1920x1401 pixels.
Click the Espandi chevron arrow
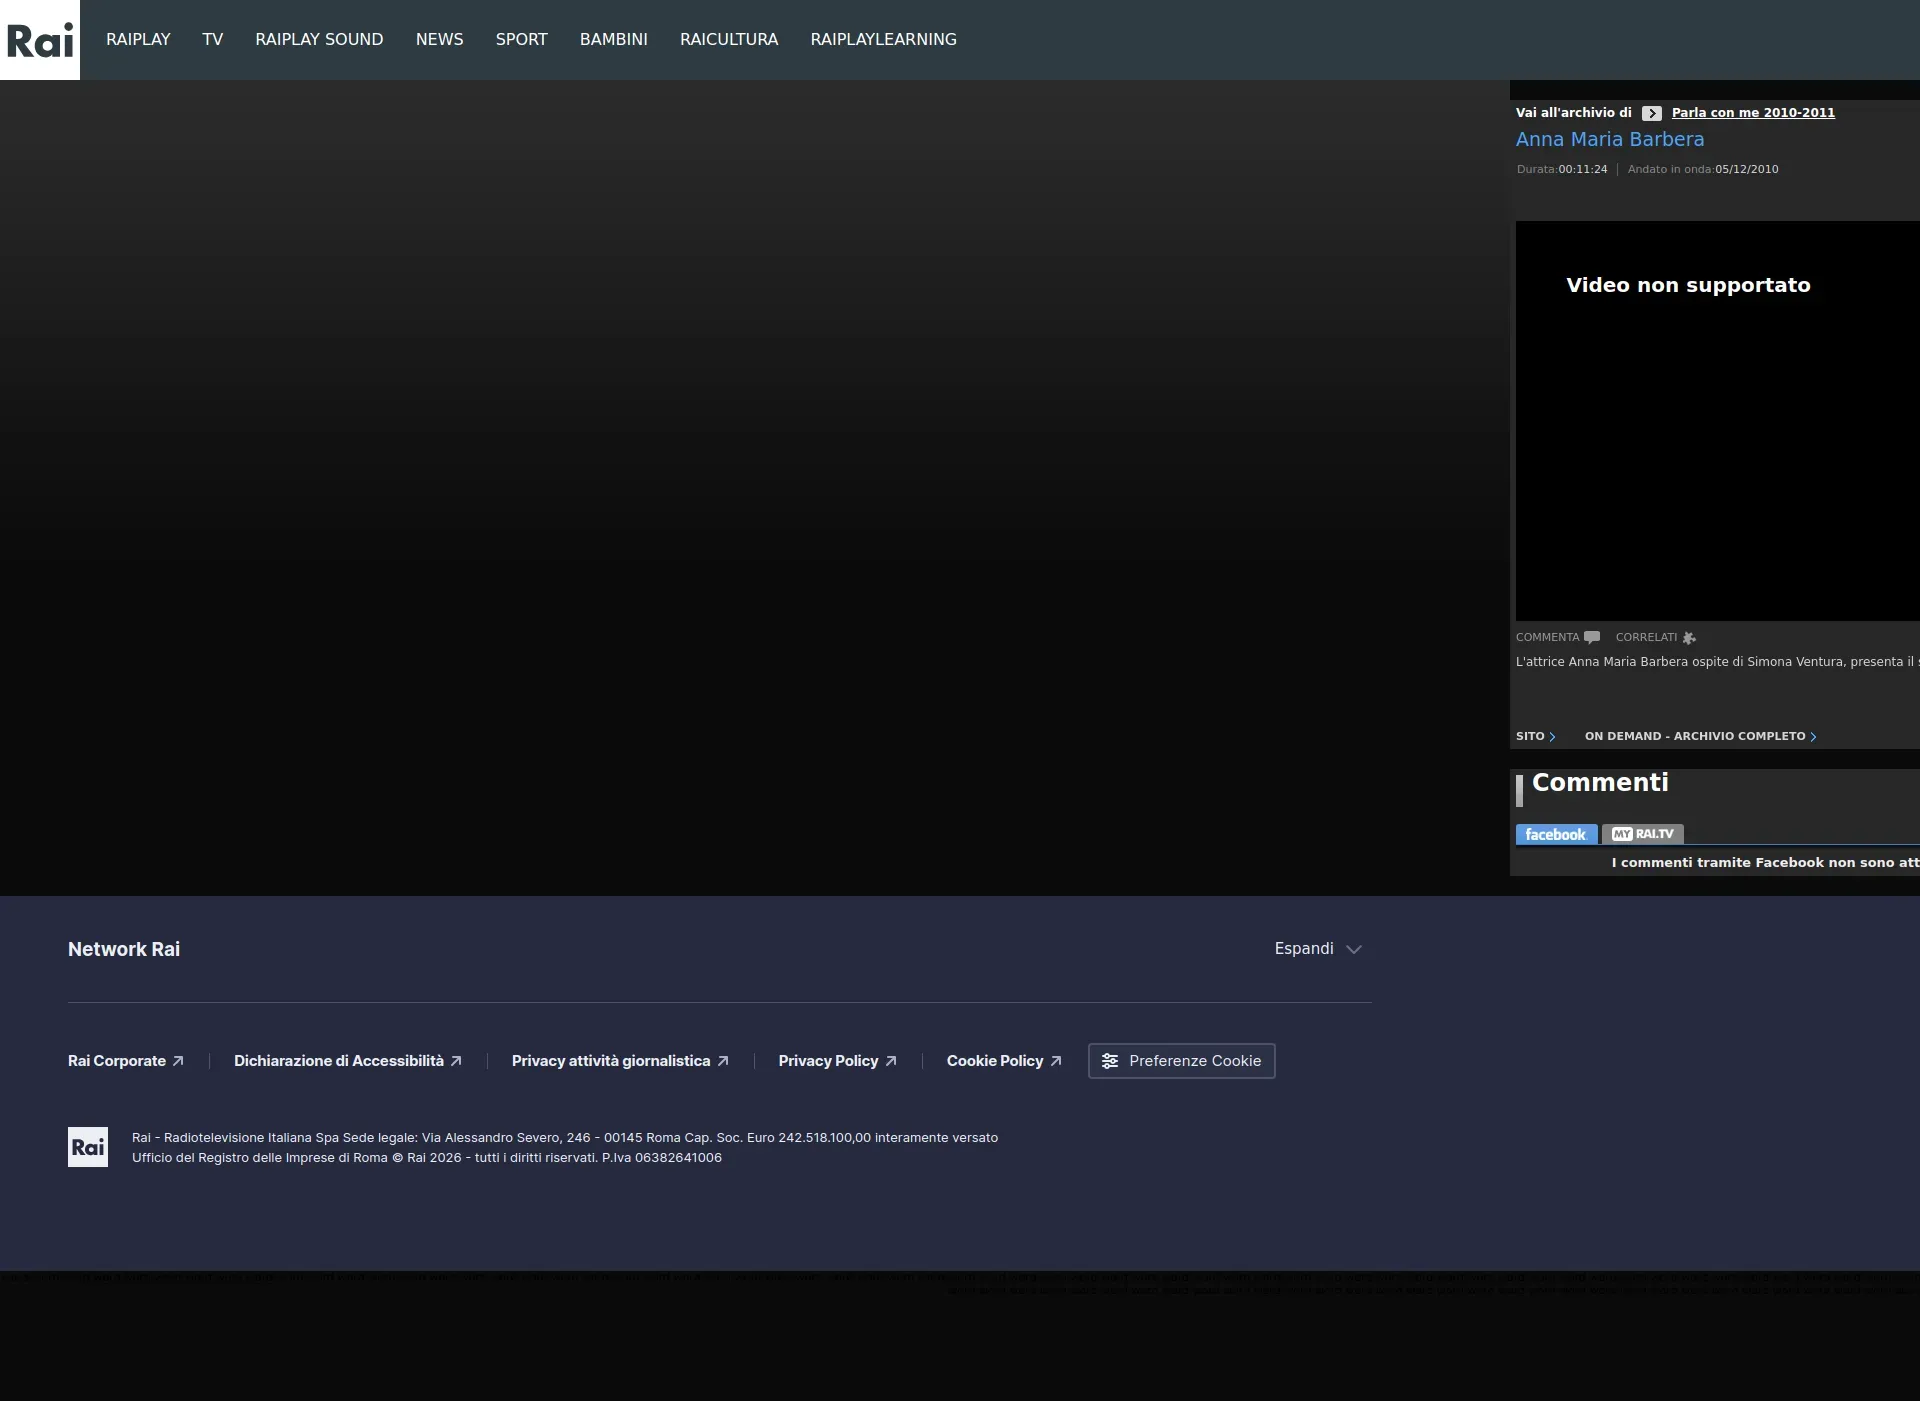click(x=1354, y=949)
